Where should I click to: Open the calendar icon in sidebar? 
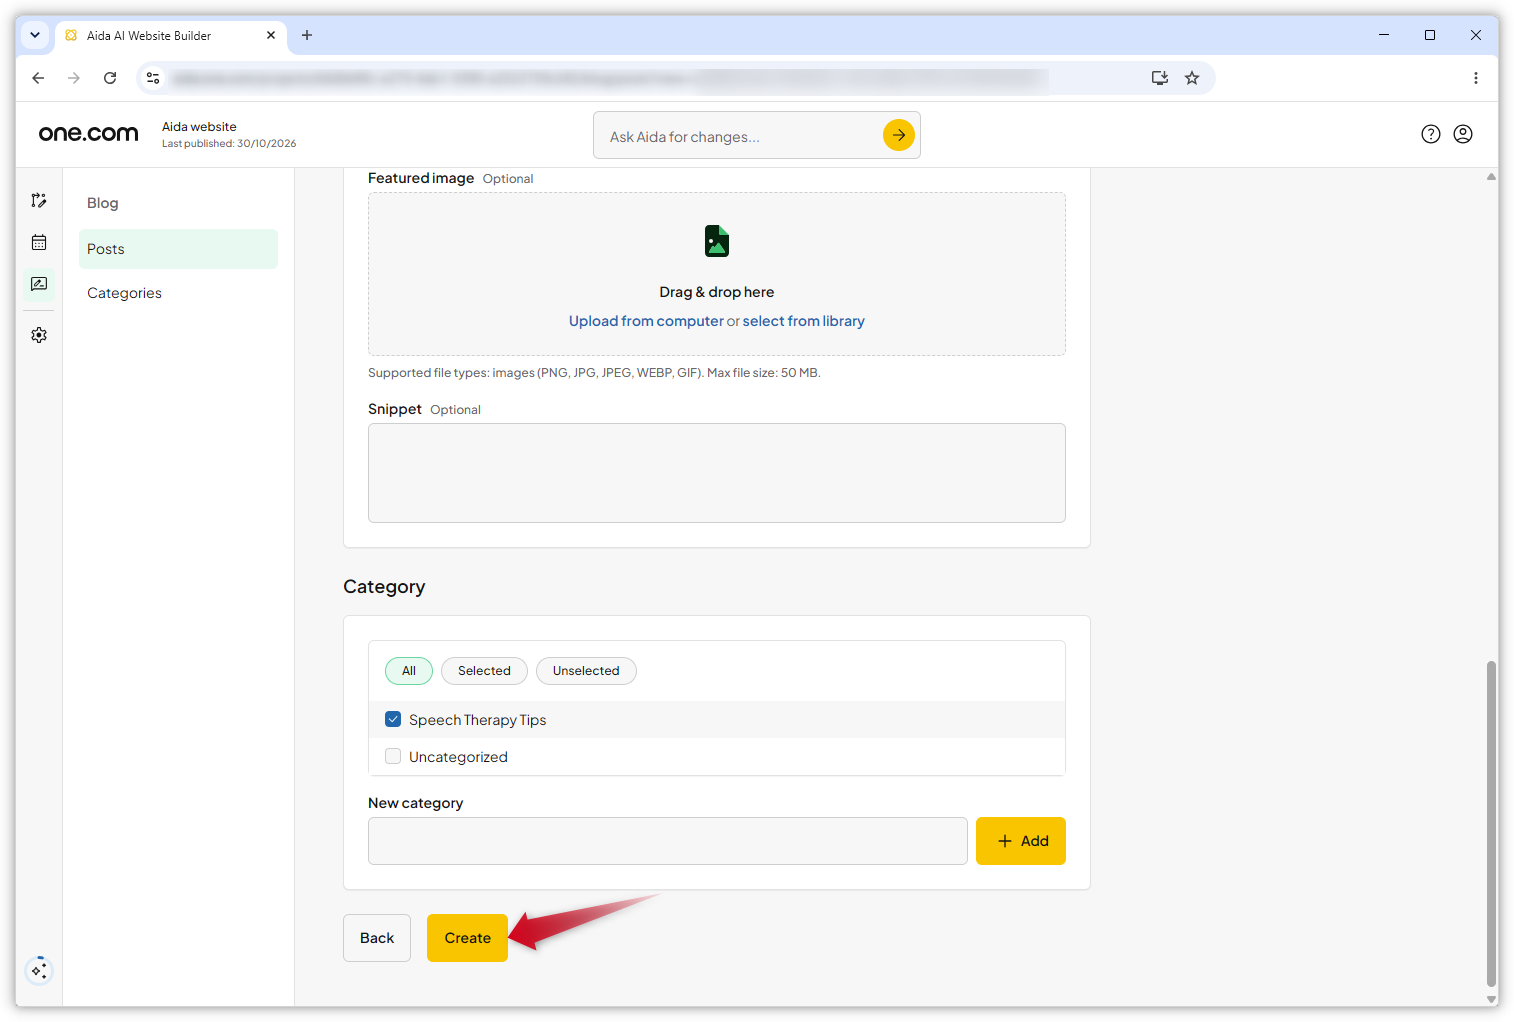[x=39, y=243]
